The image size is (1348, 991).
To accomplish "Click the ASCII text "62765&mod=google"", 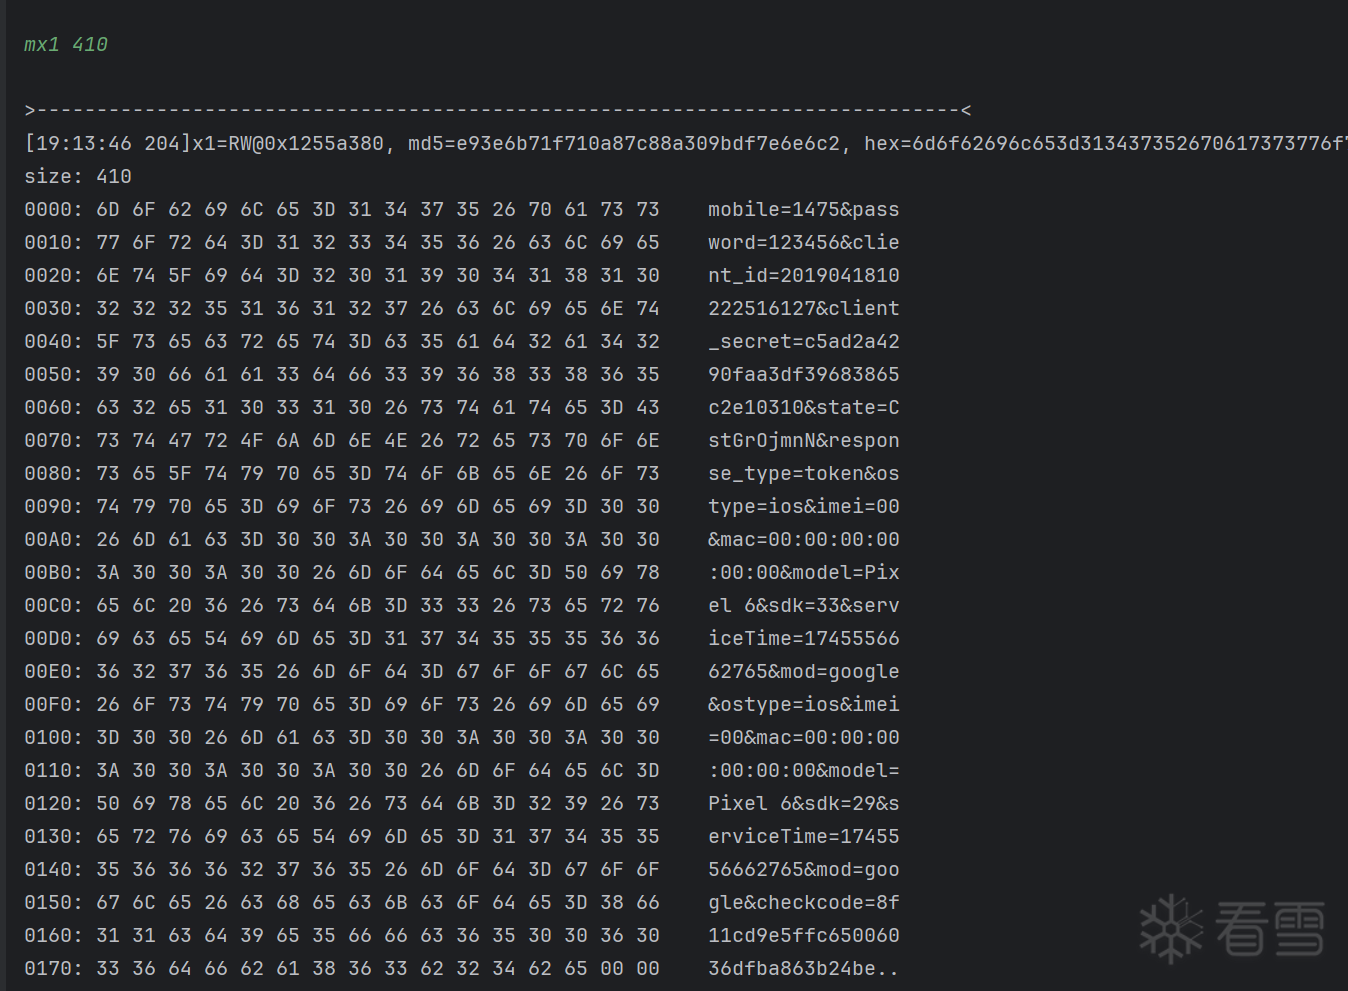I will (804, 671).
